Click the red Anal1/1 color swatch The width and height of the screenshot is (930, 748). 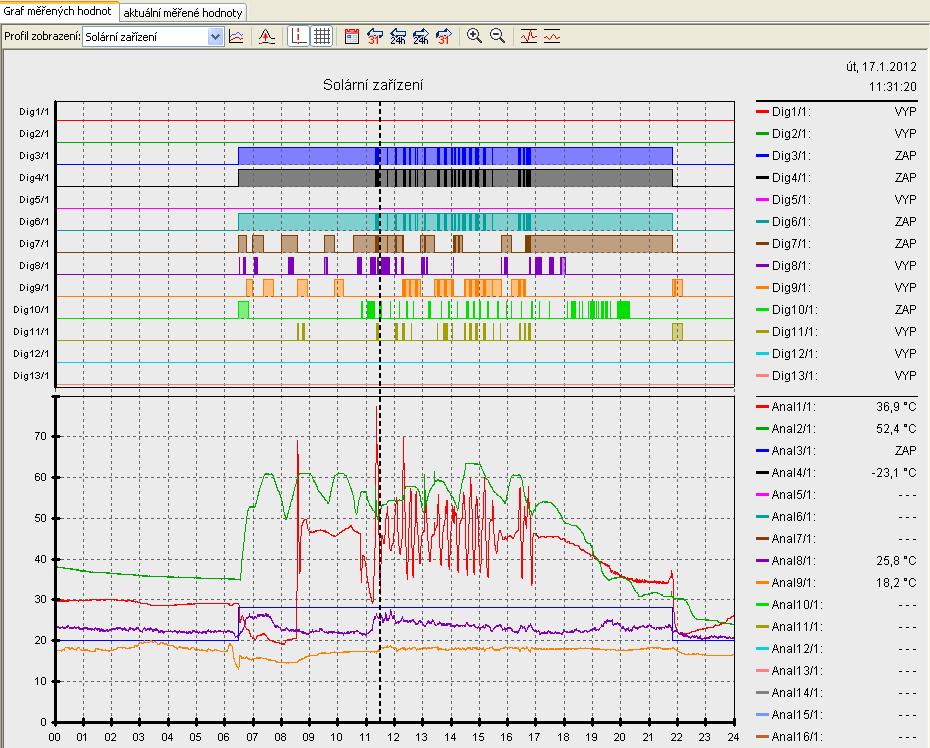coord(762,406)
